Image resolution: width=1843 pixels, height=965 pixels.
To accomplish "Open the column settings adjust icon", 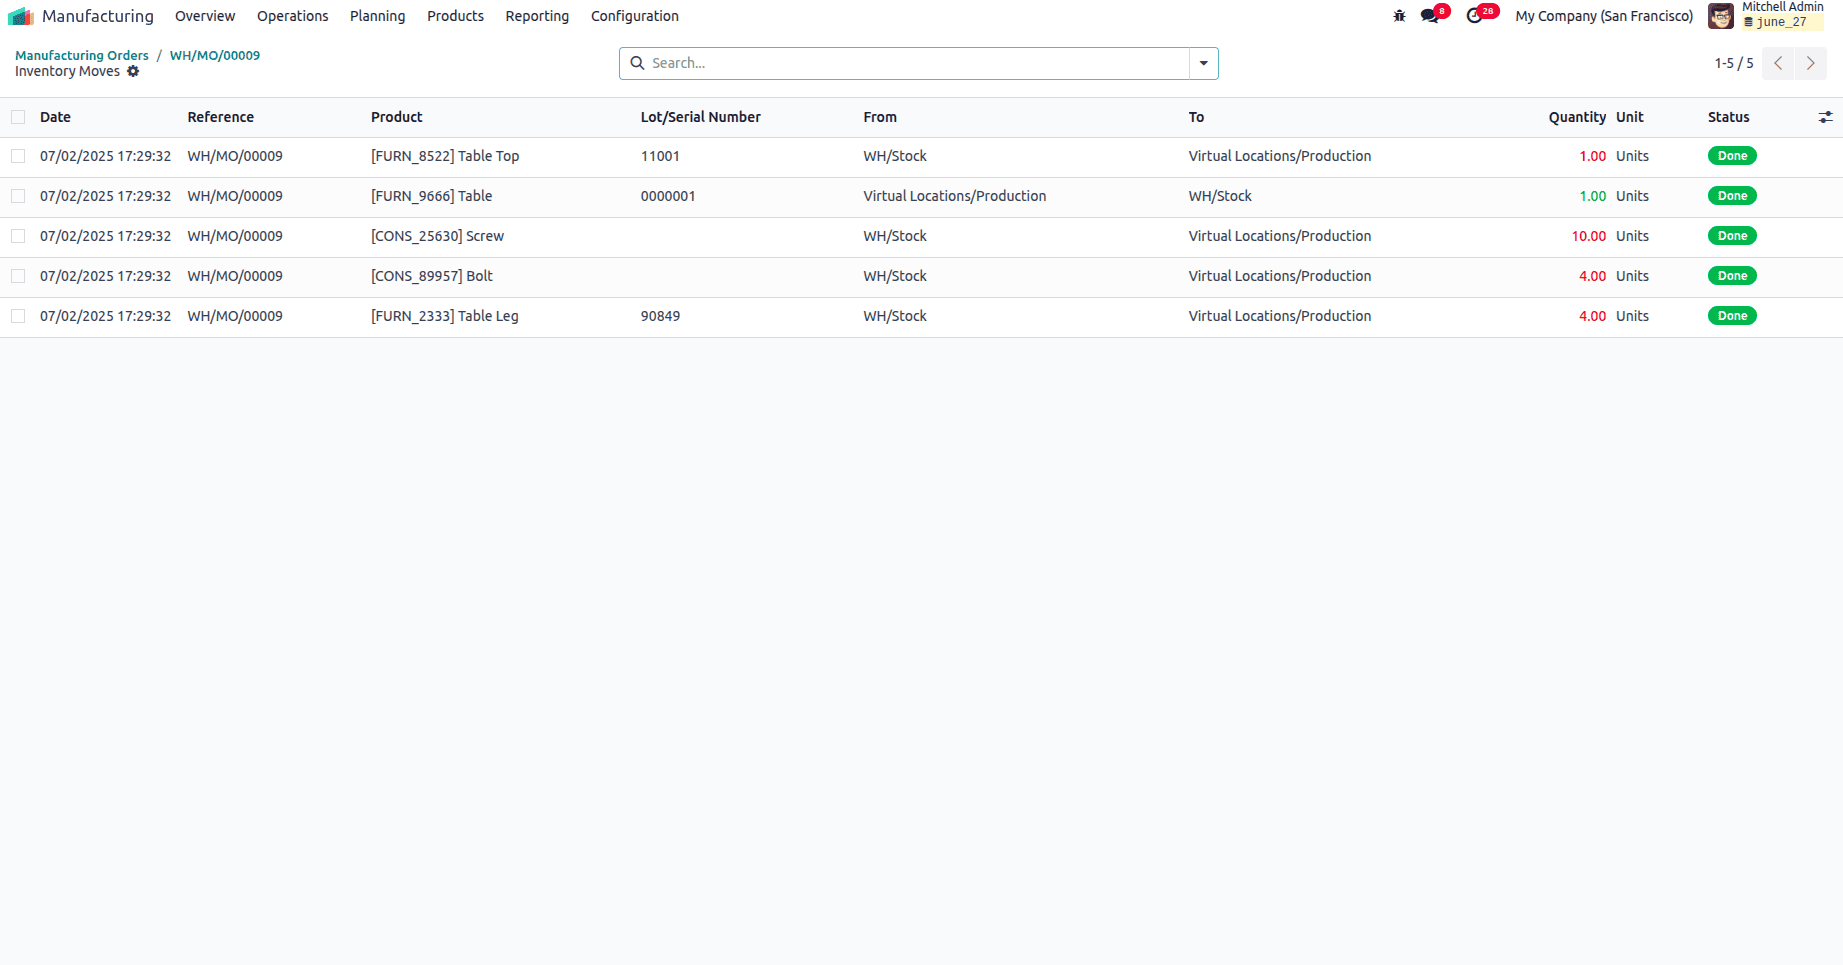I will click(1825, 117).
